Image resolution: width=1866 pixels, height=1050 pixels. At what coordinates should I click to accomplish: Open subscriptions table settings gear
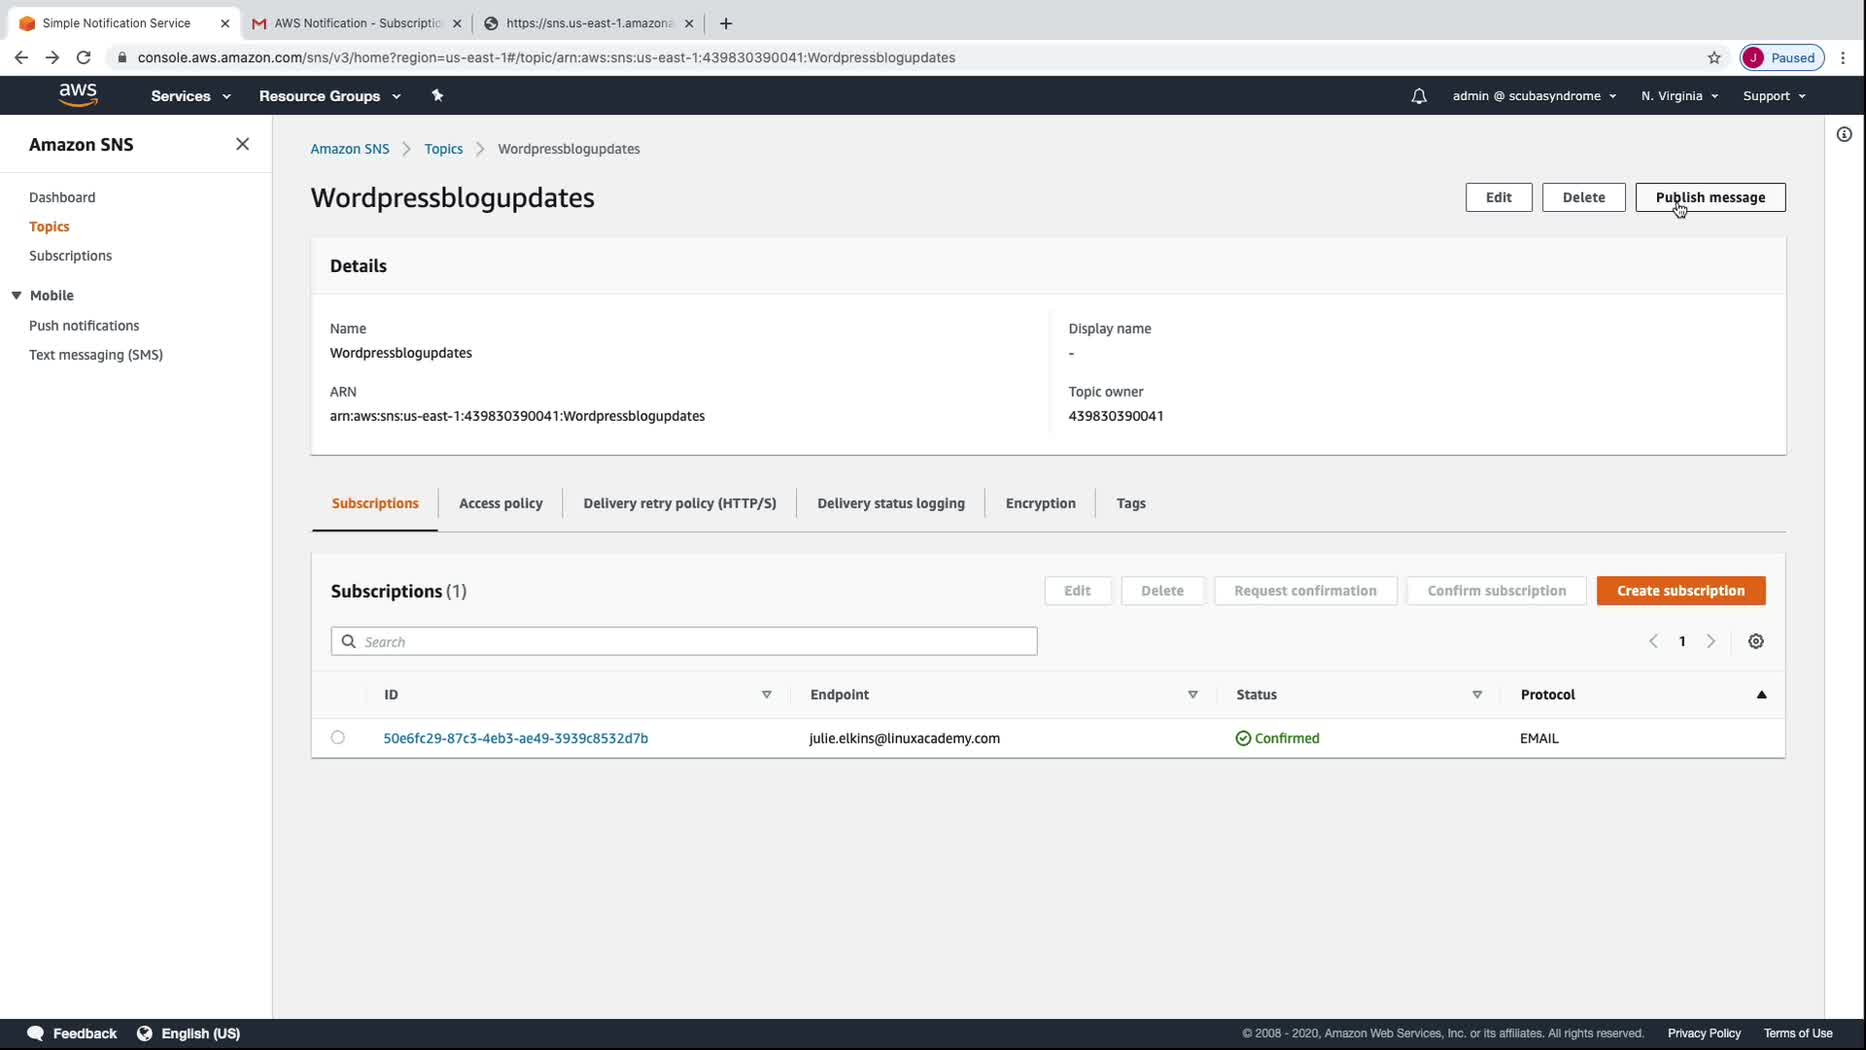[1756, 641]
